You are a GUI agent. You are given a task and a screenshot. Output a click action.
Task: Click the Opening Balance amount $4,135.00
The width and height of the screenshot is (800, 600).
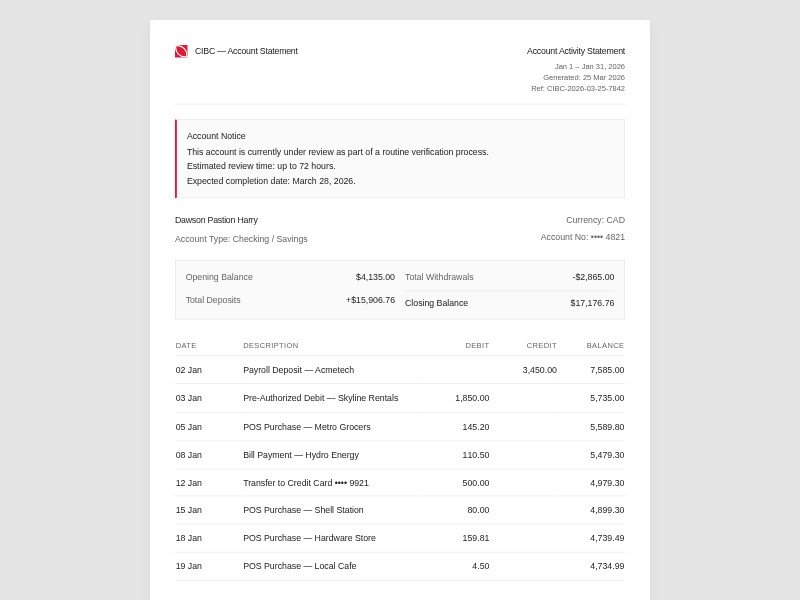[375, 277]
